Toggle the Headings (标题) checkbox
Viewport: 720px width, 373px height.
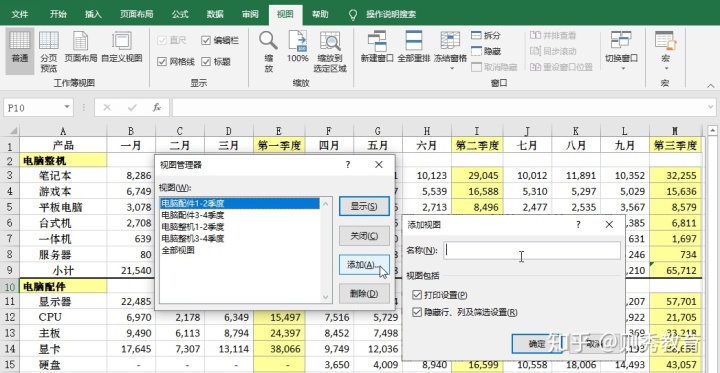click(x=206, y=62)
